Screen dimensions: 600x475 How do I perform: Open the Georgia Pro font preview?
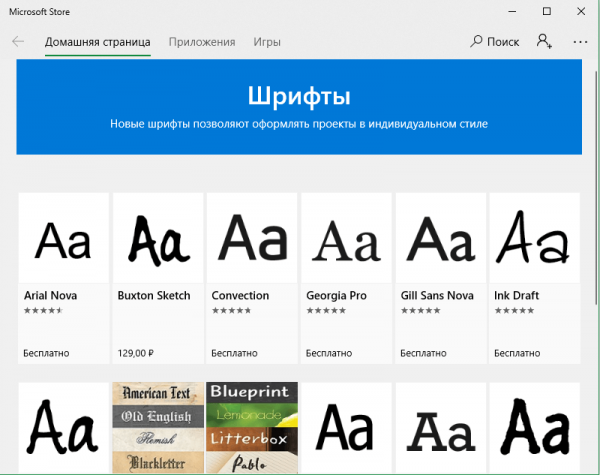(346, 238)
